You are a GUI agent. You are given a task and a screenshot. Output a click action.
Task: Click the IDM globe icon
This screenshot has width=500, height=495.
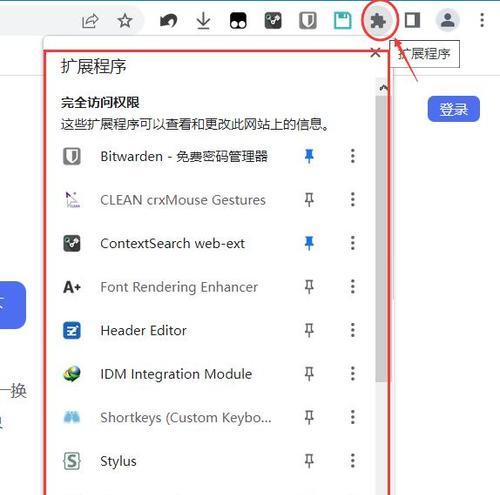click(72, 374)
